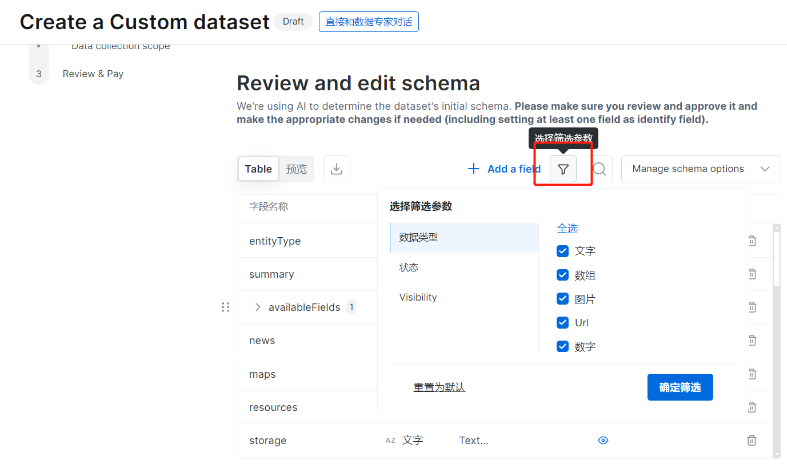Uncheck the 数组 data type checkbox
787x474 pixels.
point(563,275)
